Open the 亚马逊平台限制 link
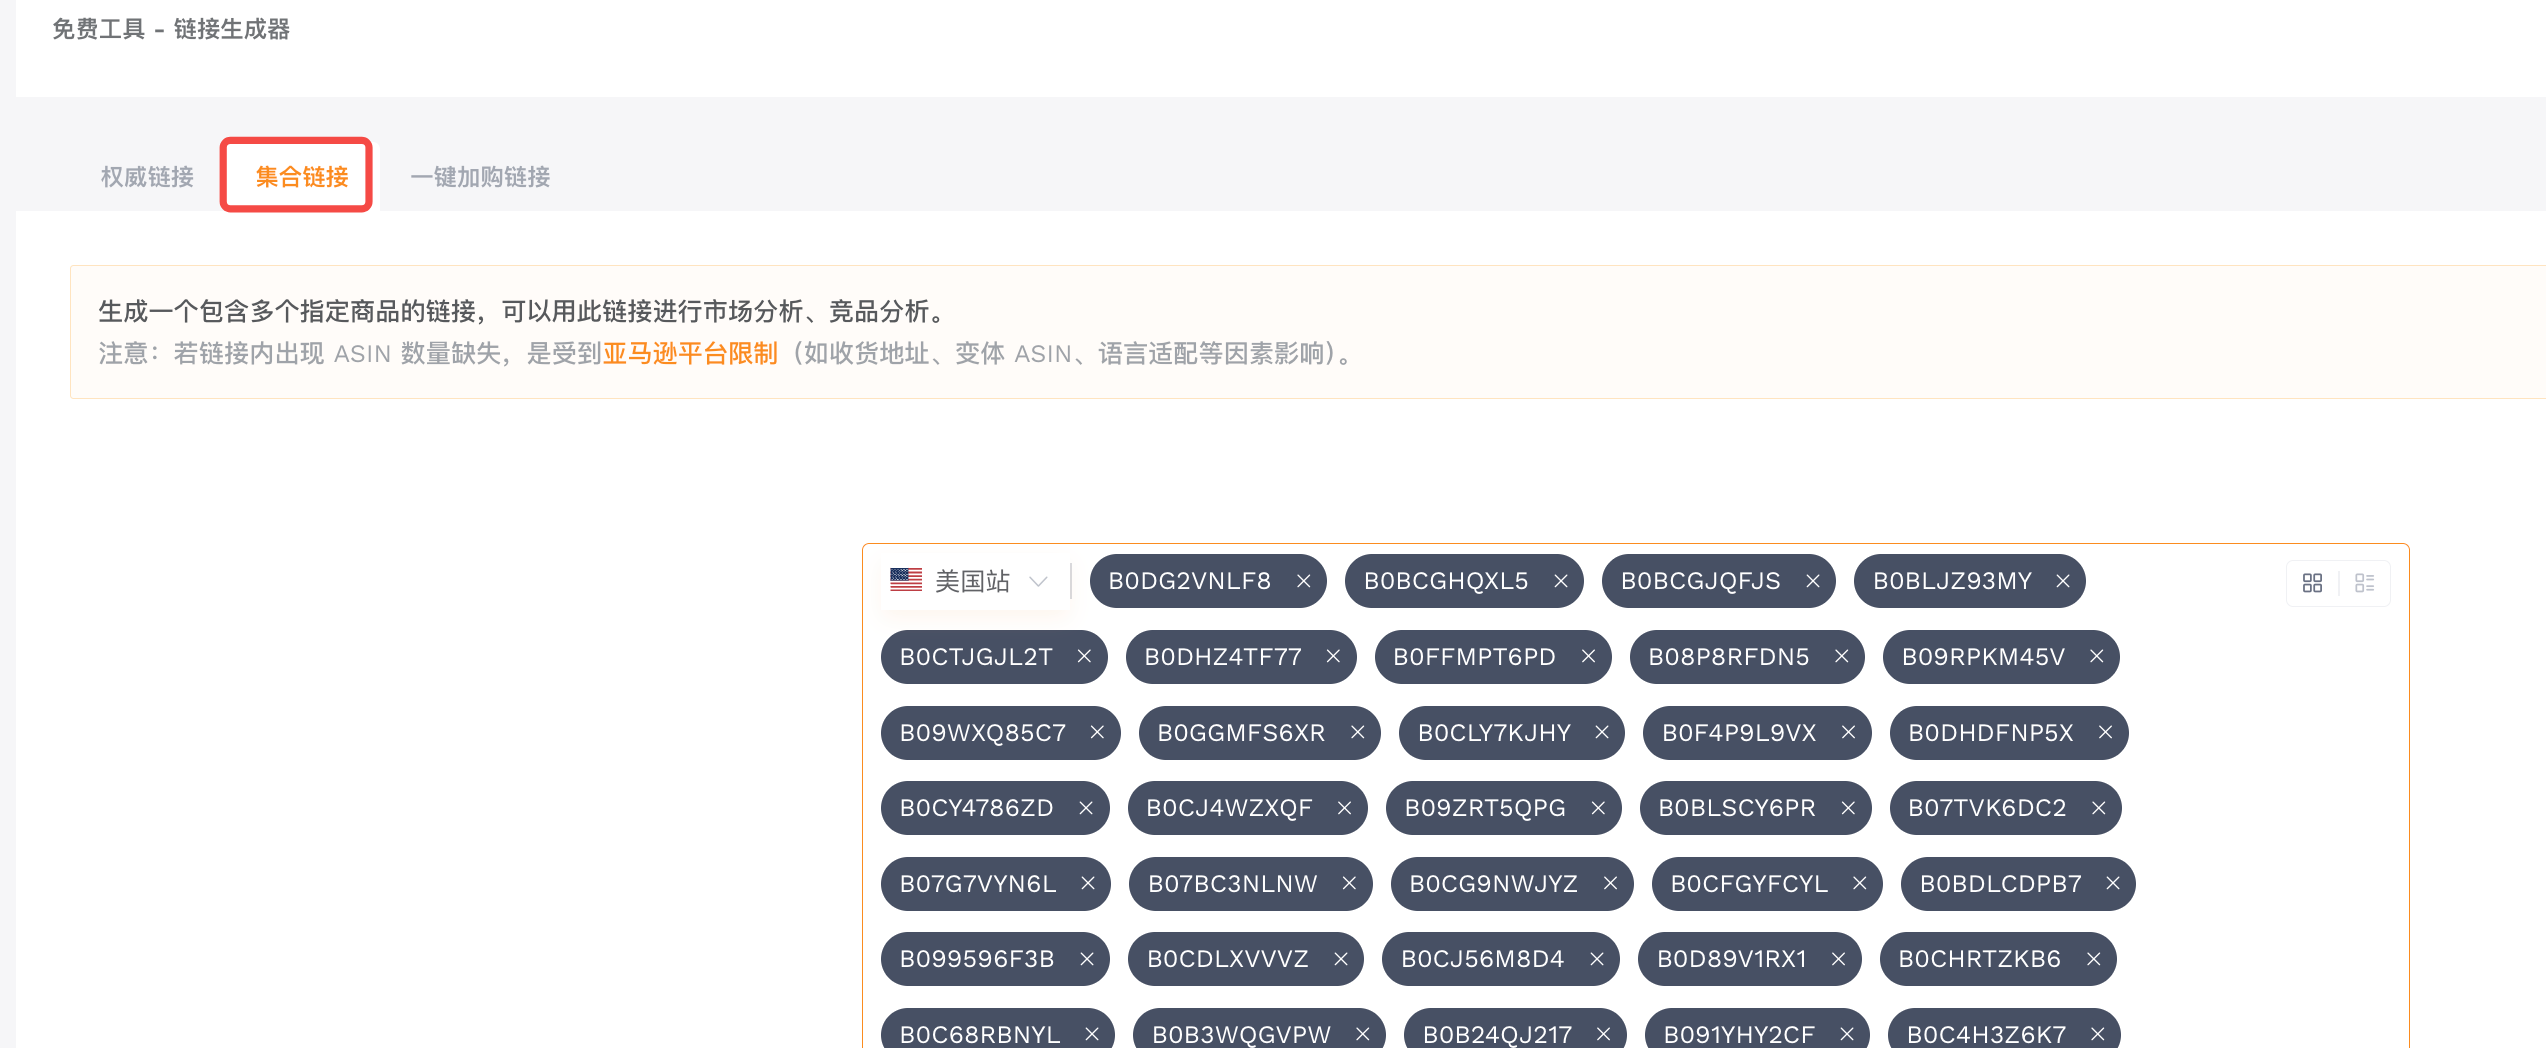The height and width of the screenshot is (1048, 2546). pyautogui.click(x=689, y=354)
